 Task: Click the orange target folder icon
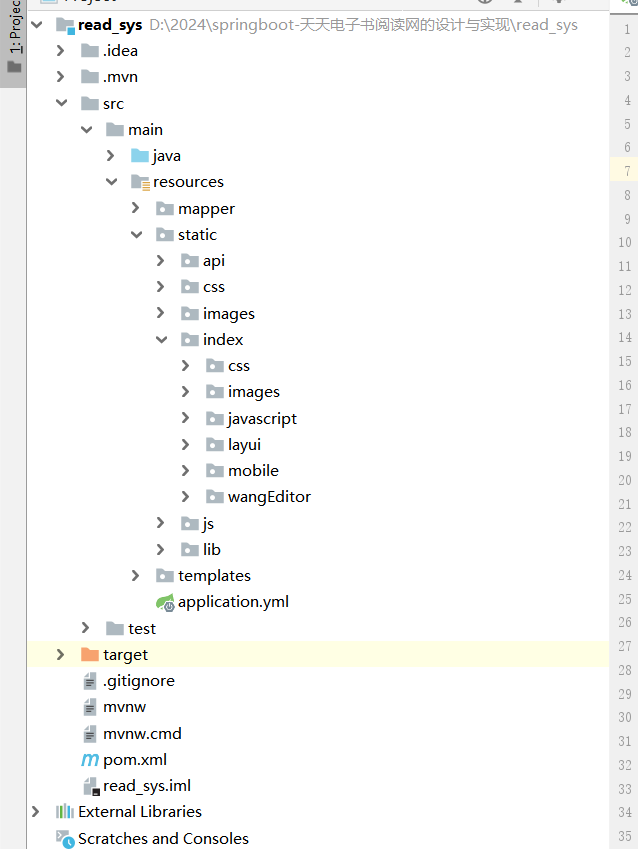click(x=90, y=655)
